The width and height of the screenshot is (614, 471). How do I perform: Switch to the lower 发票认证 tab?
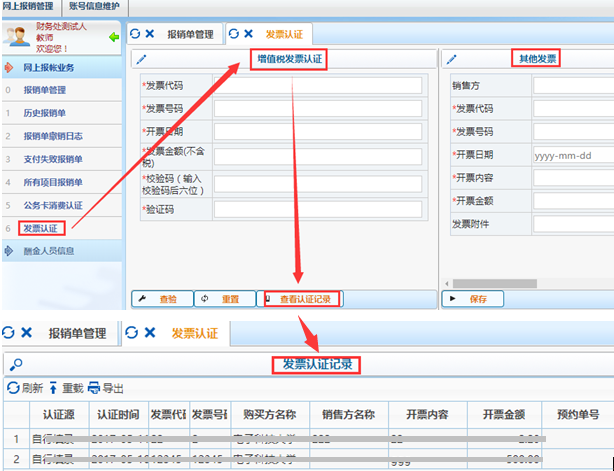(x=195, y=334)
